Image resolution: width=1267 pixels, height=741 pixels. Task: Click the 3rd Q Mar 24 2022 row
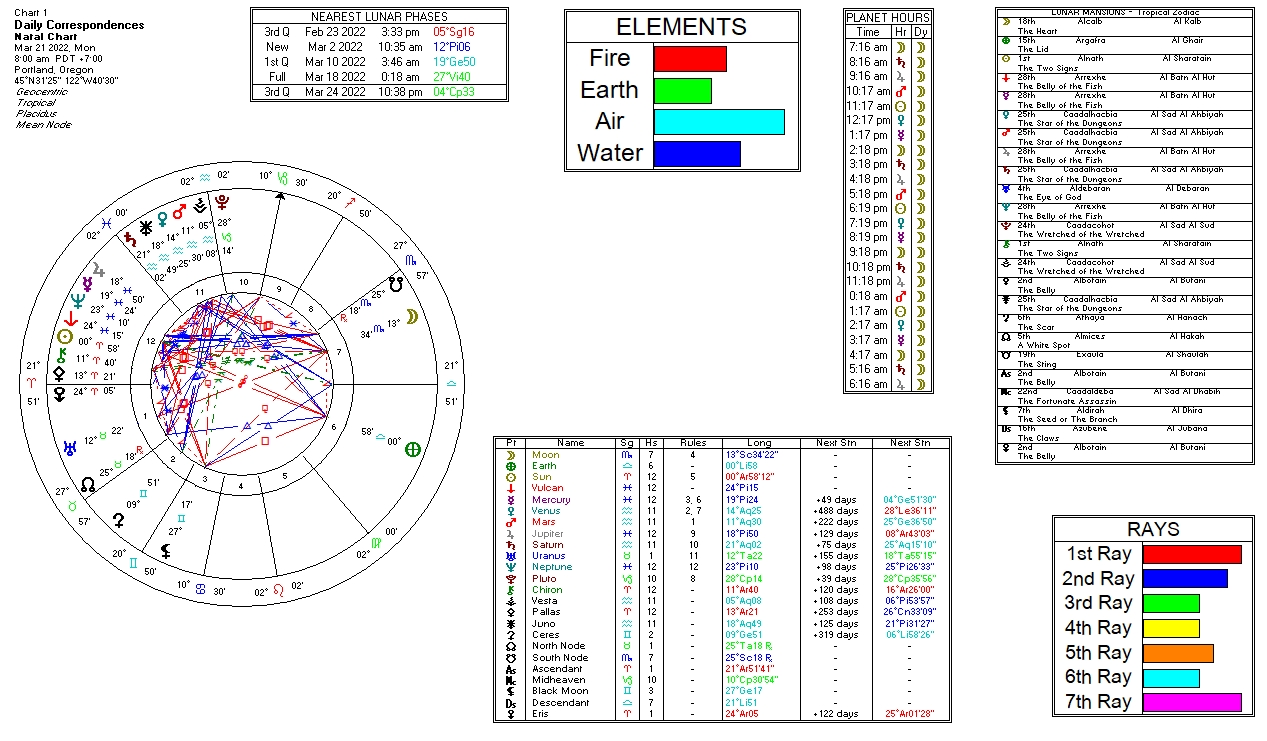[378, 92]
